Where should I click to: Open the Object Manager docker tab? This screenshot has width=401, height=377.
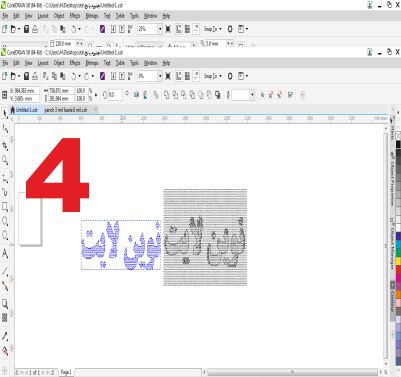tap(392, 243)
